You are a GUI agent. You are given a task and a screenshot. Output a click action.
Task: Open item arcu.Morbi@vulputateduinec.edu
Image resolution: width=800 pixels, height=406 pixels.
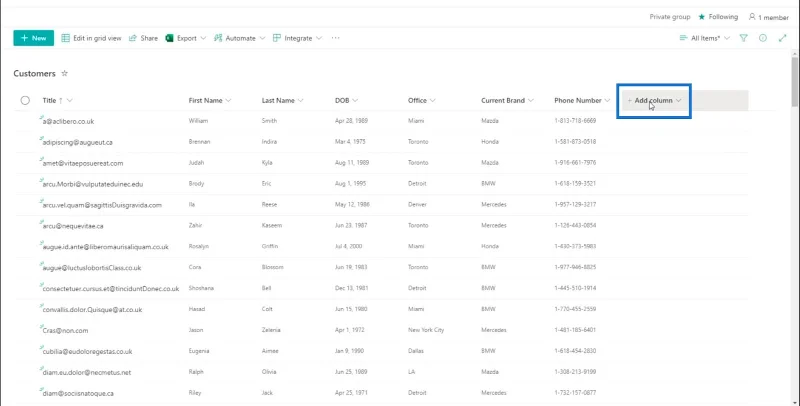tap(93, 184)
